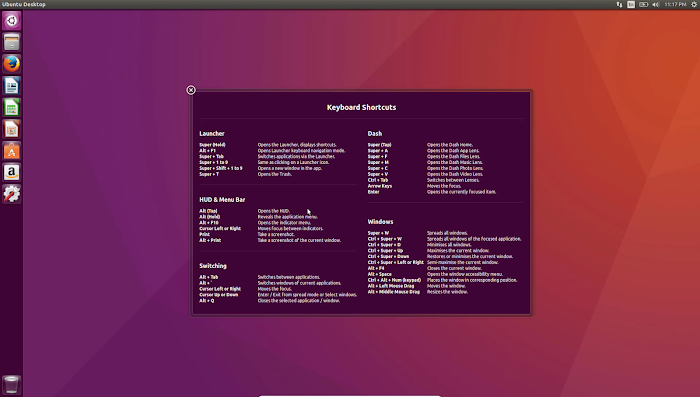Click 'Reveals the application menu.' text
This screenshot has width=700, height=397.
coord(288,217)
